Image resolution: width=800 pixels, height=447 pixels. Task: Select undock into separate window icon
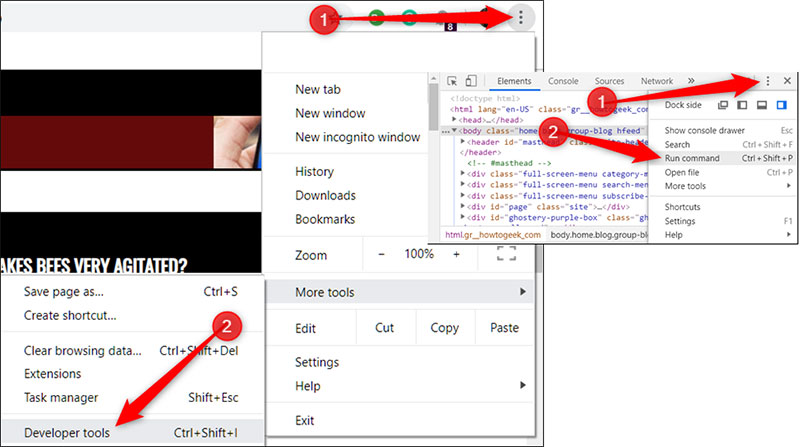pos(724,105)
